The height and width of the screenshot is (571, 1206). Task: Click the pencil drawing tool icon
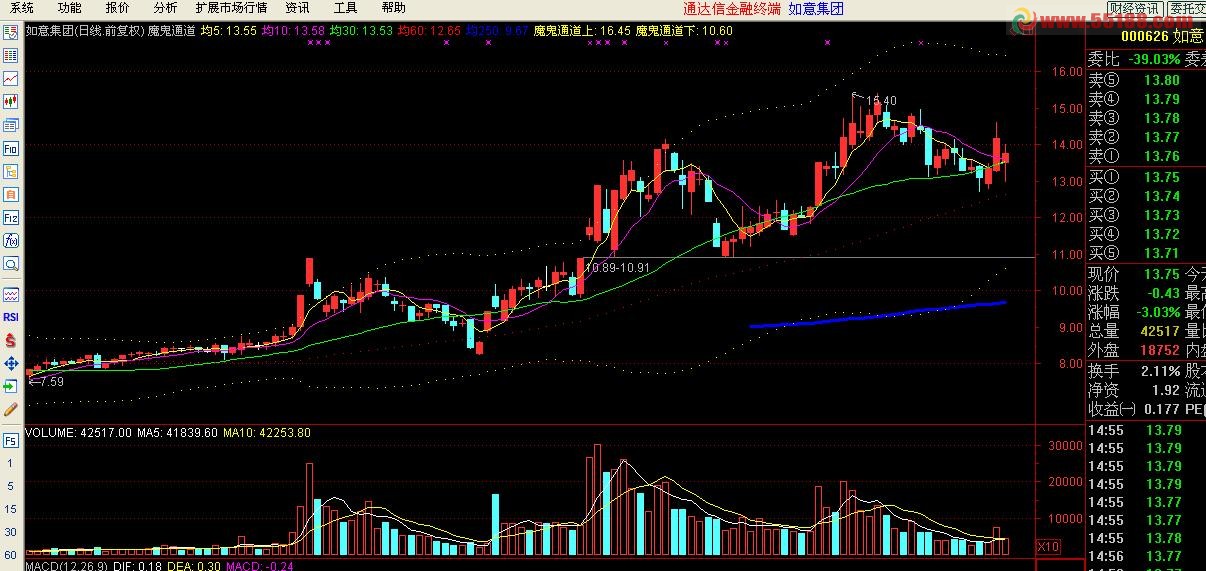(x=11, y=409)
